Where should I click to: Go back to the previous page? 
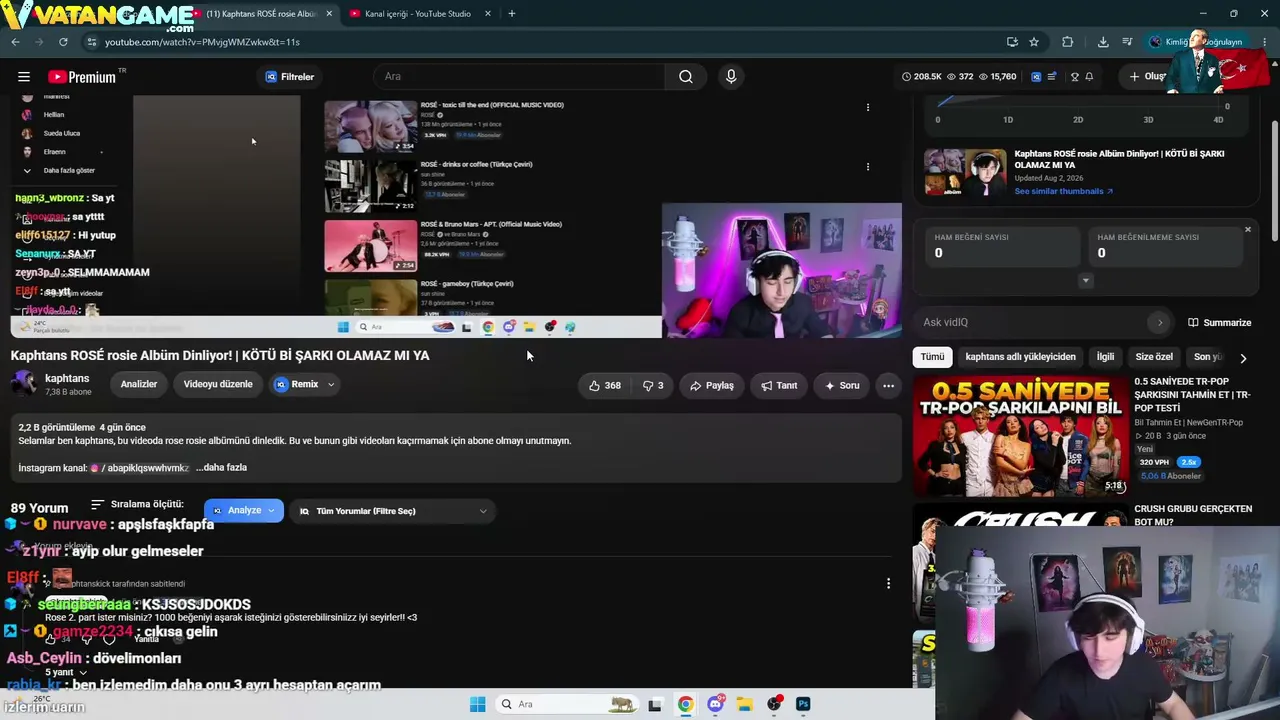tap(15, 42)
